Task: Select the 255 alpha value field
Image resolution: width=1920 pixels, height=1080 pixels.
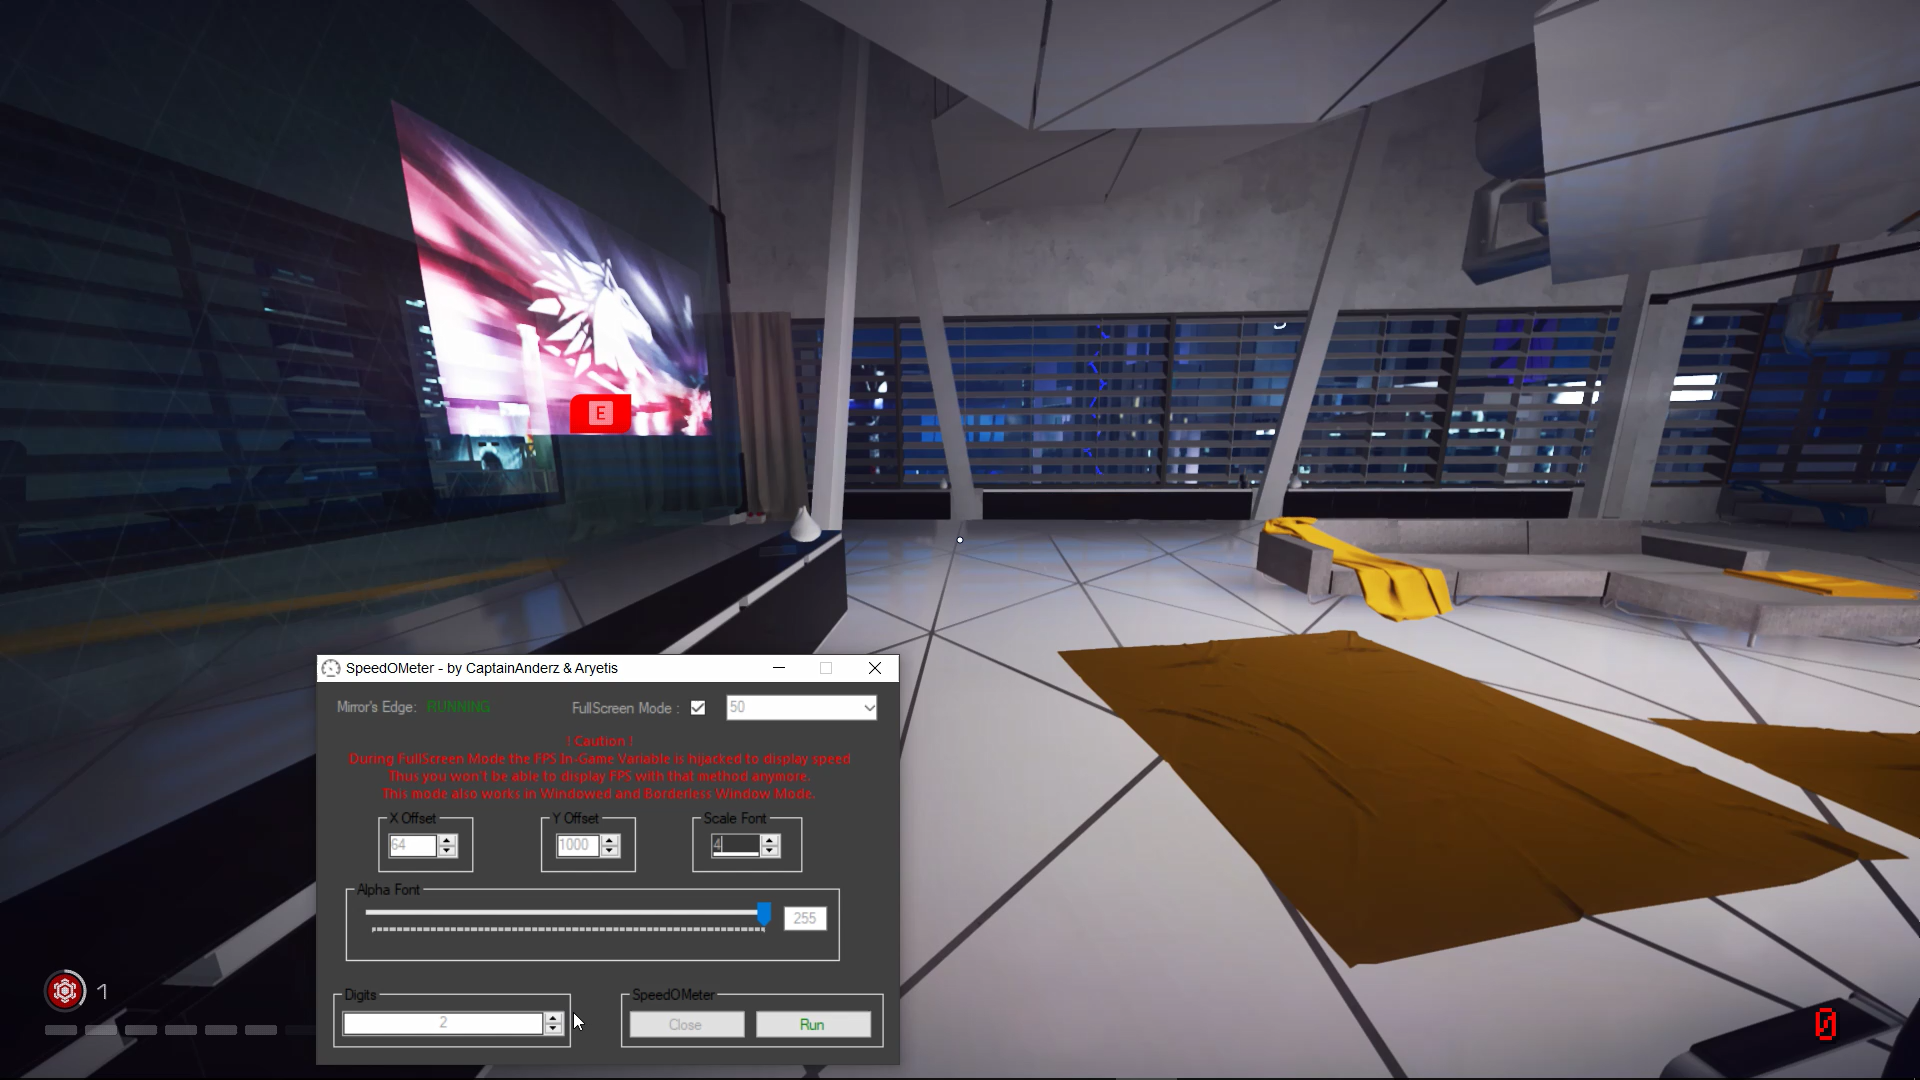Action: (x=804, y=918)
